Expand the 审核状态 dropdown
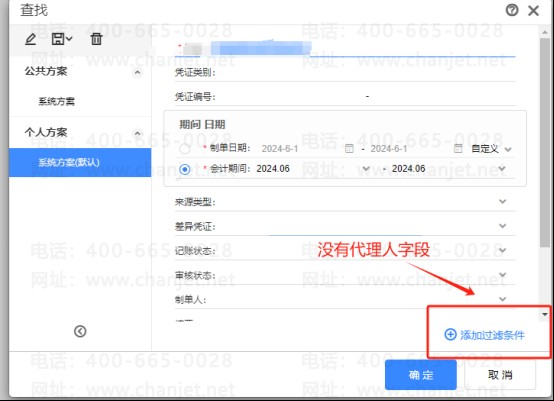This screenshot has height=401, width=554. pyautogui.click(x=502, y=275)
